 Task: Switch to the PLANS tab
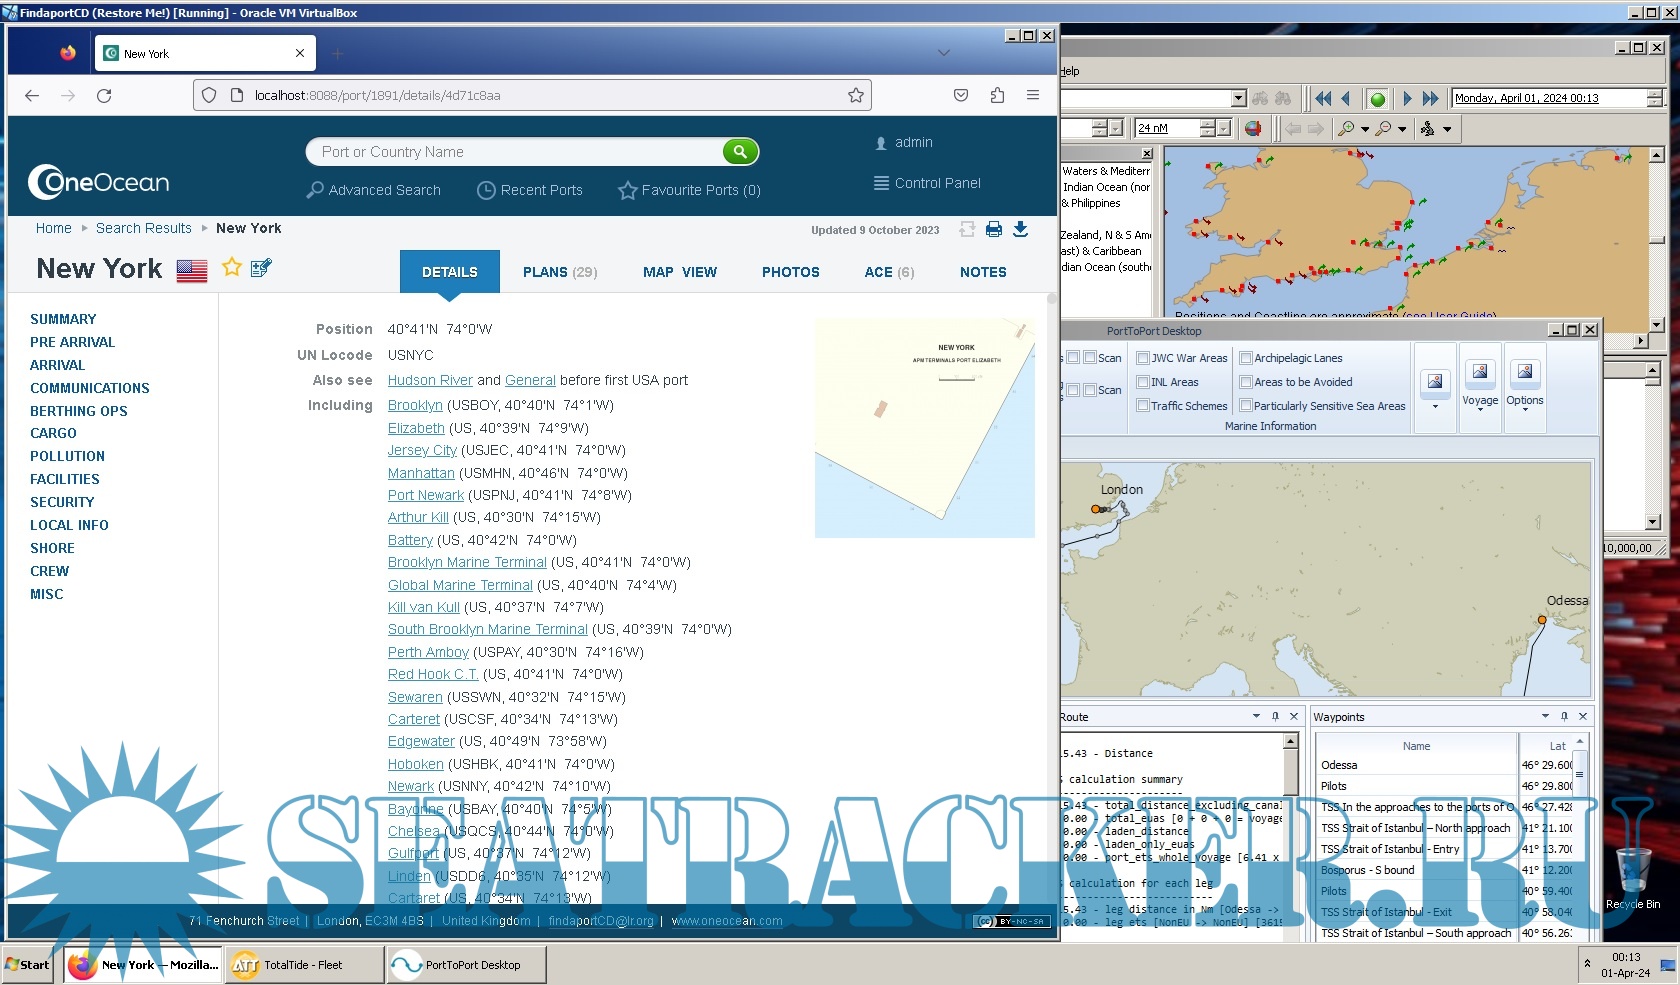pos(559,272)
